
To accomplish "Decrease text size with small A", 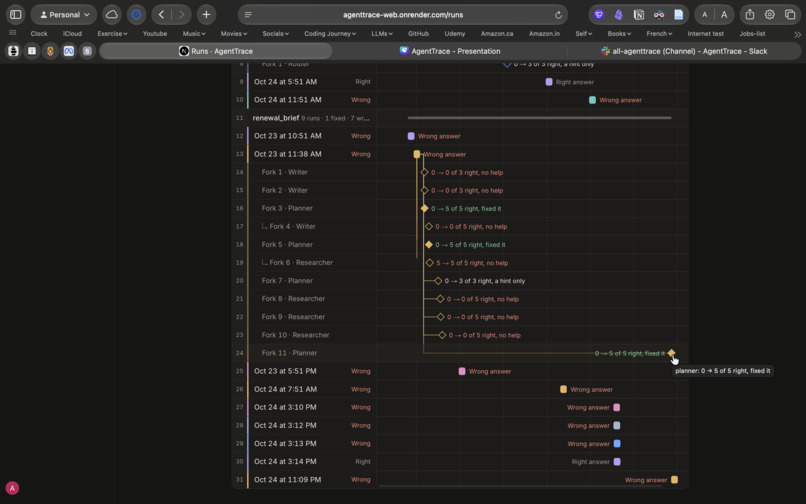I will point(705,15).
